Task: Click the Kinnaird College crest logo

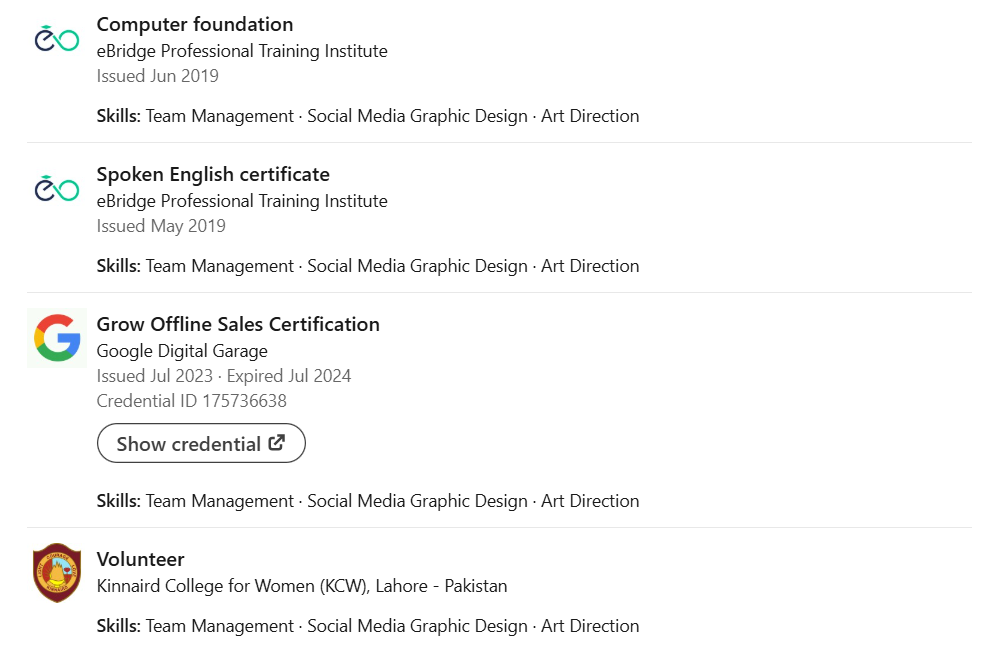Action: pos(57,573)
